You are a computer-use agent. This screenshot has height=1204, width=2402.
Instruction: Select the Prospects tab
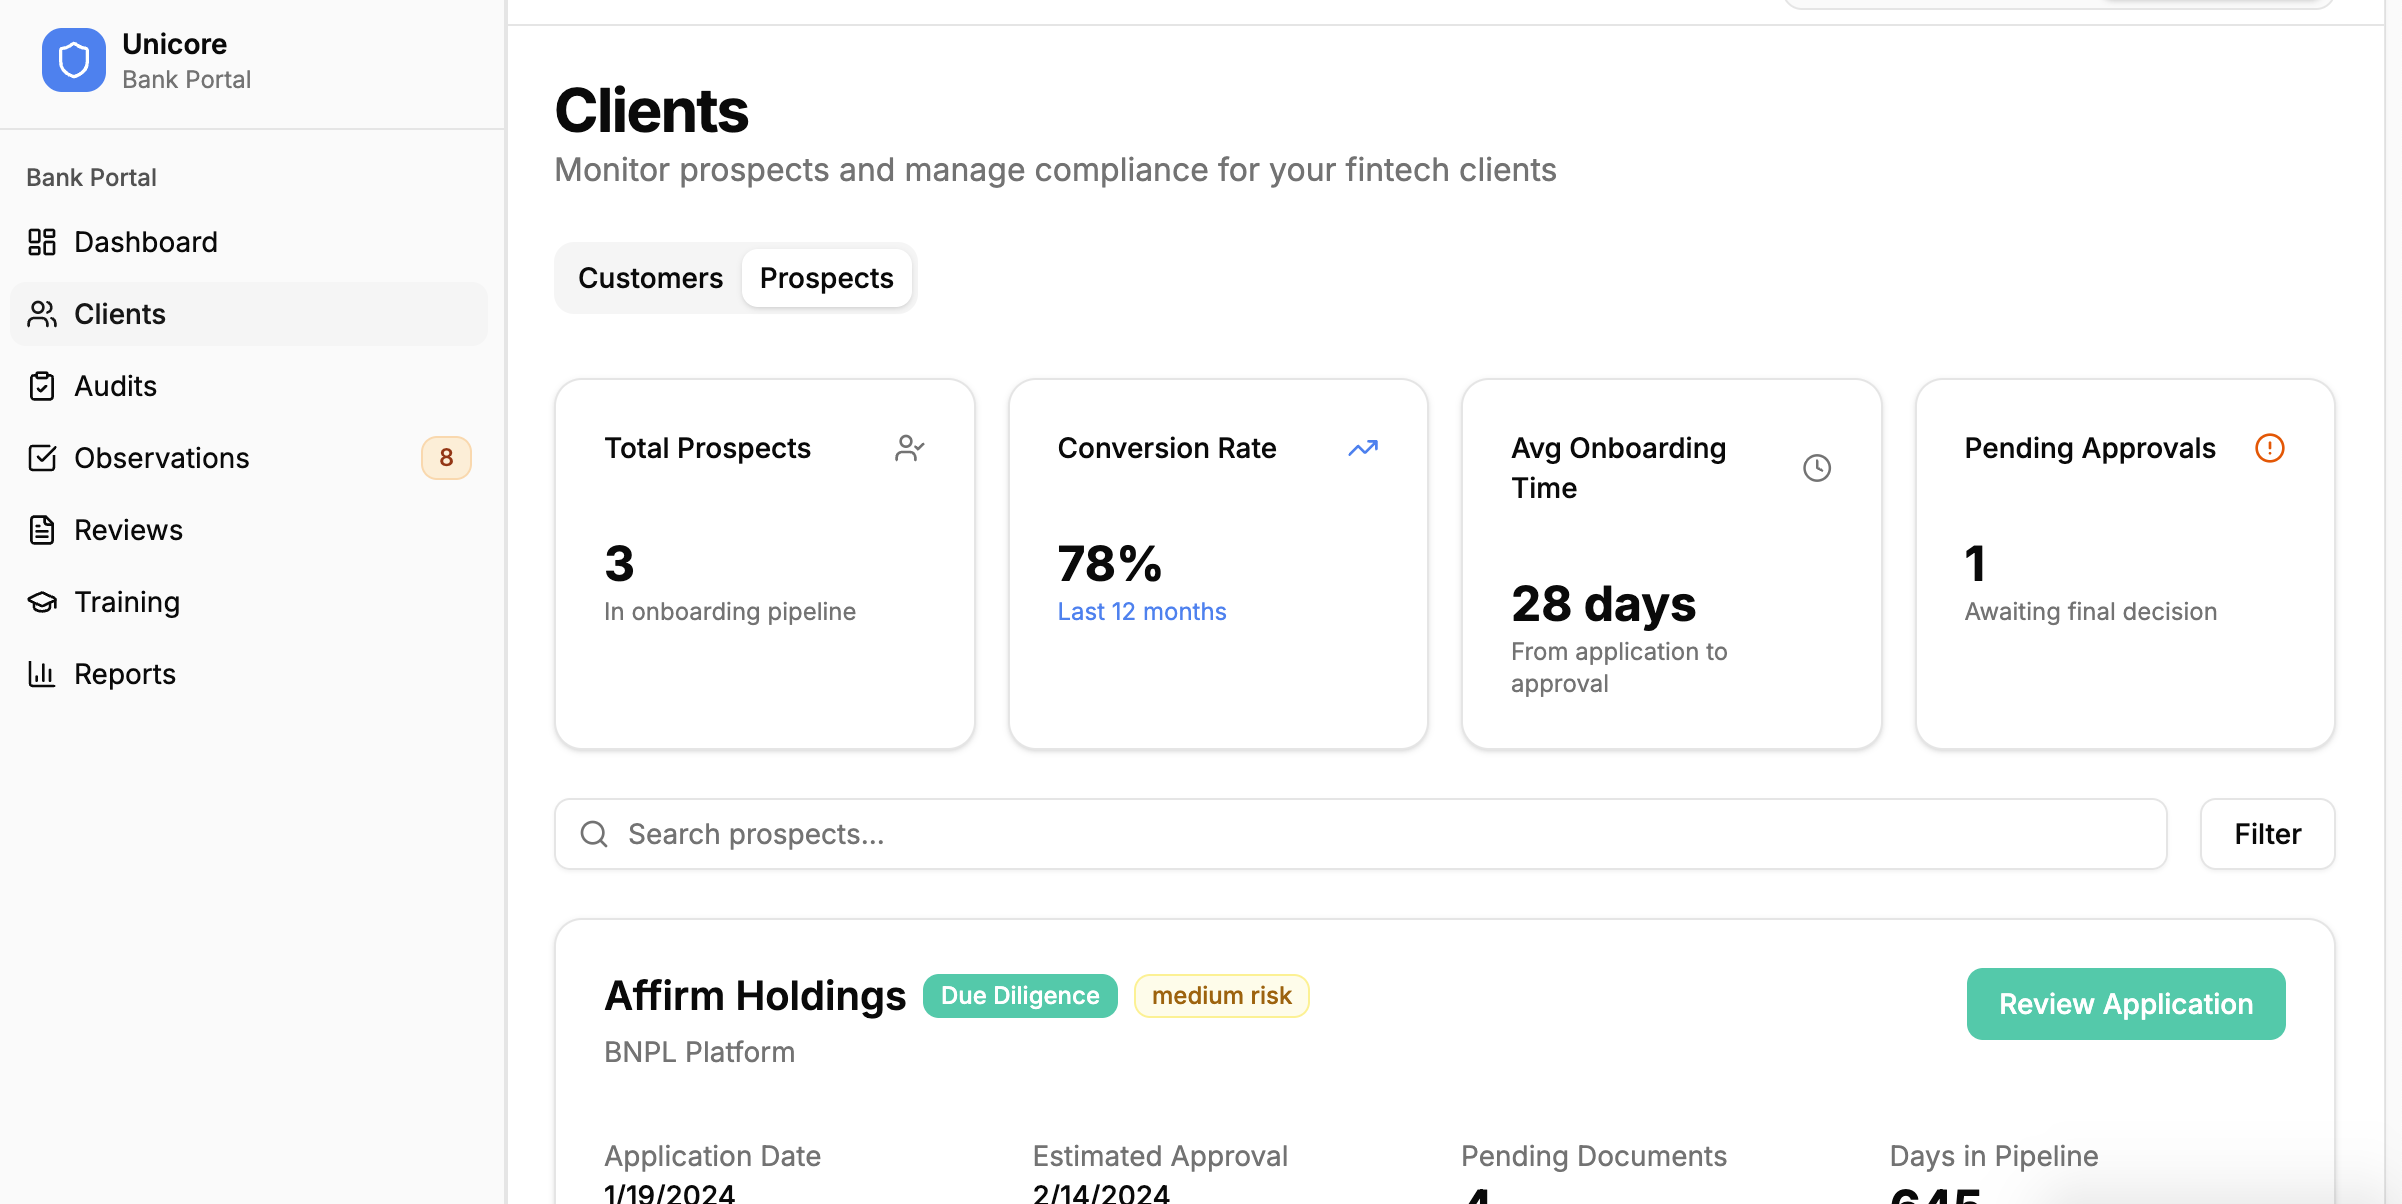point(826,278)
